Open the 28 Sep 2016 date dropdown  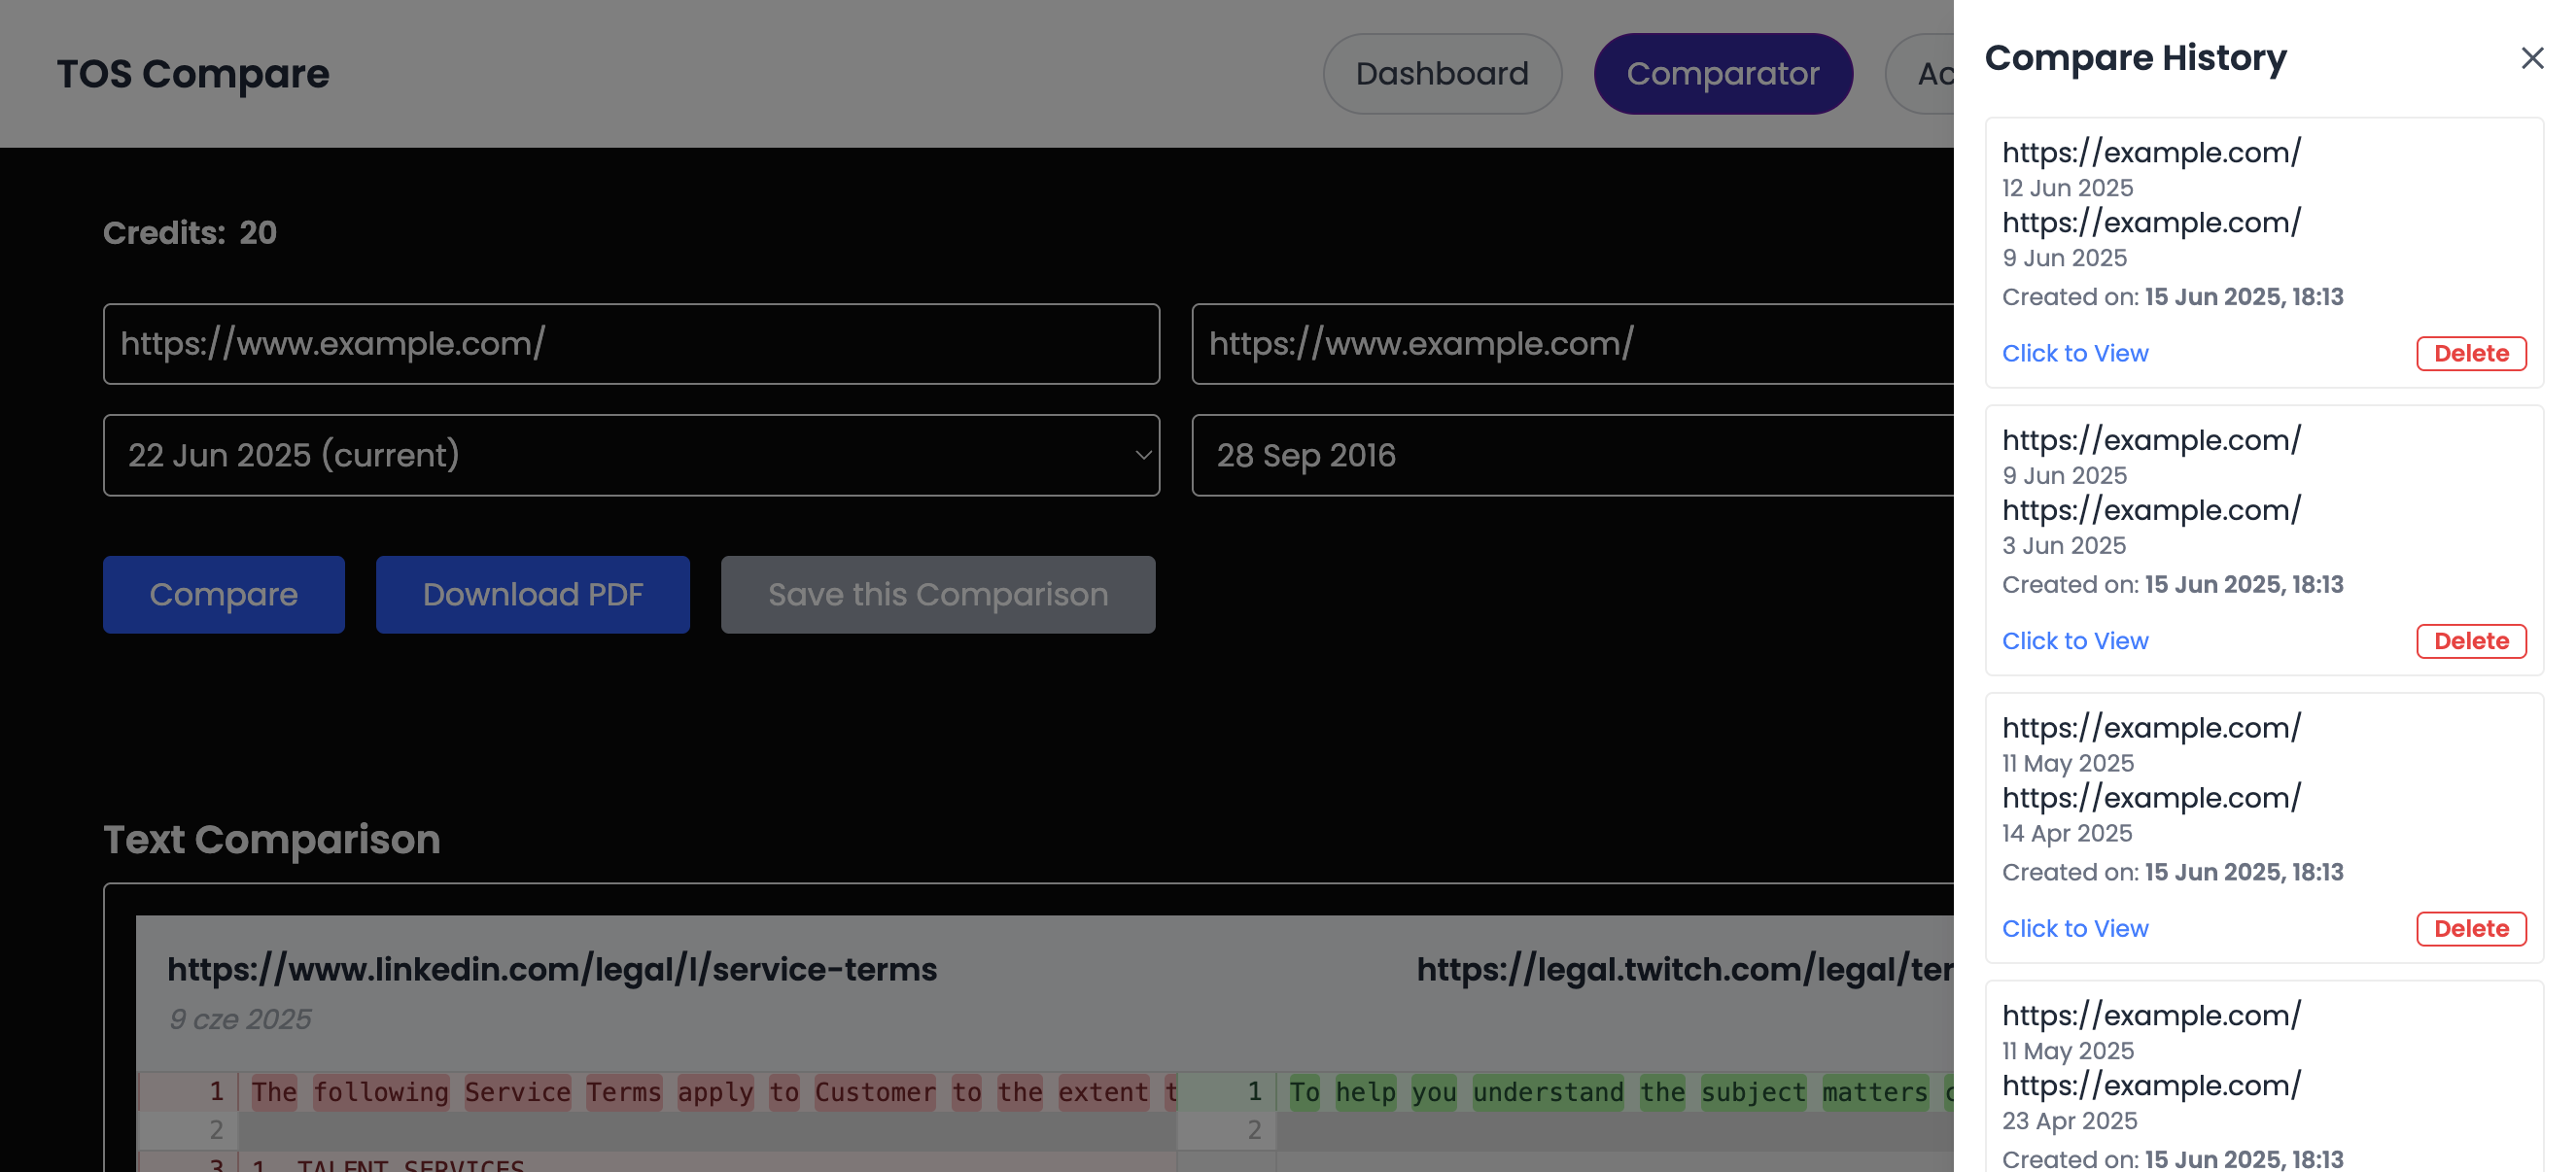pyautogui.click(x=1572, y=456)
